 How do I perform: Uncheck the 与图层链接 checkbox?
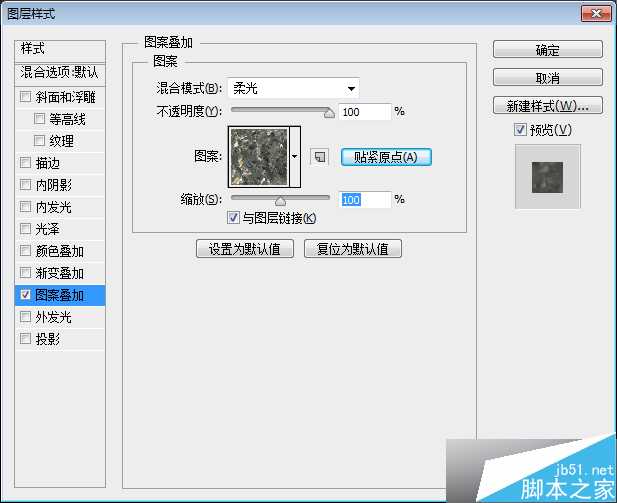click(233, 218)
